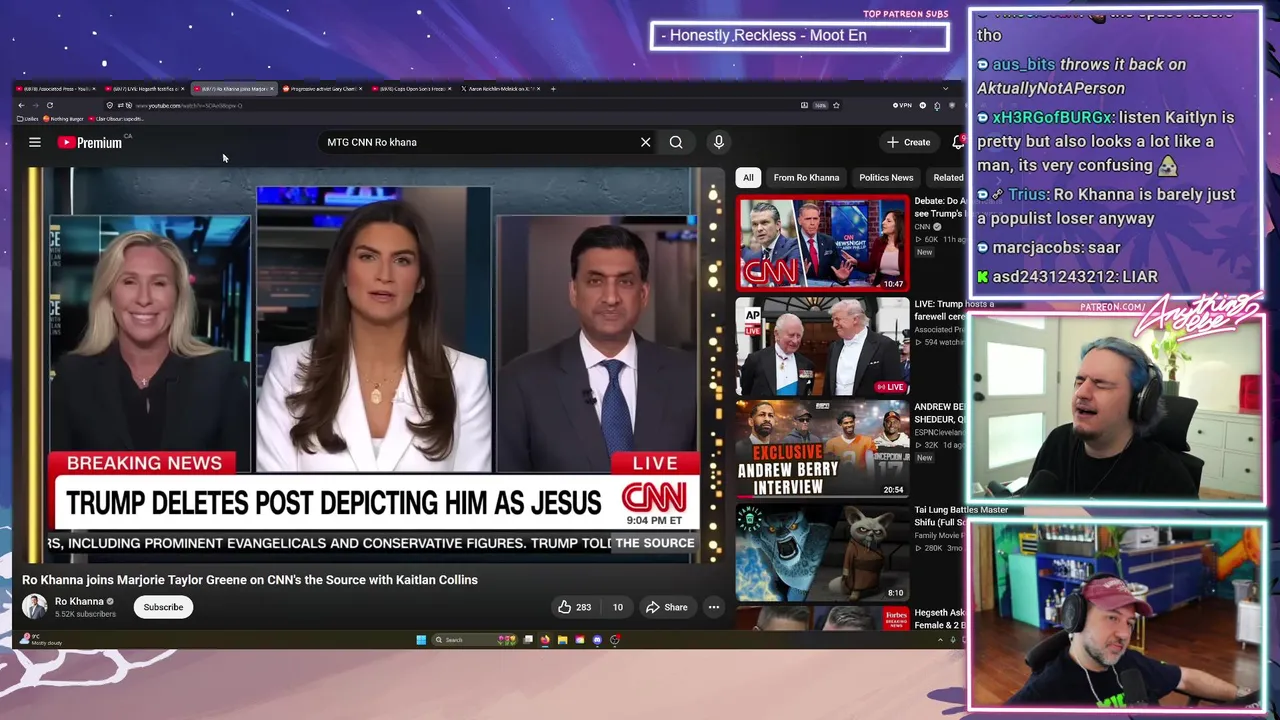
Task: Open more actions for this video
Action: coord(713,607)
